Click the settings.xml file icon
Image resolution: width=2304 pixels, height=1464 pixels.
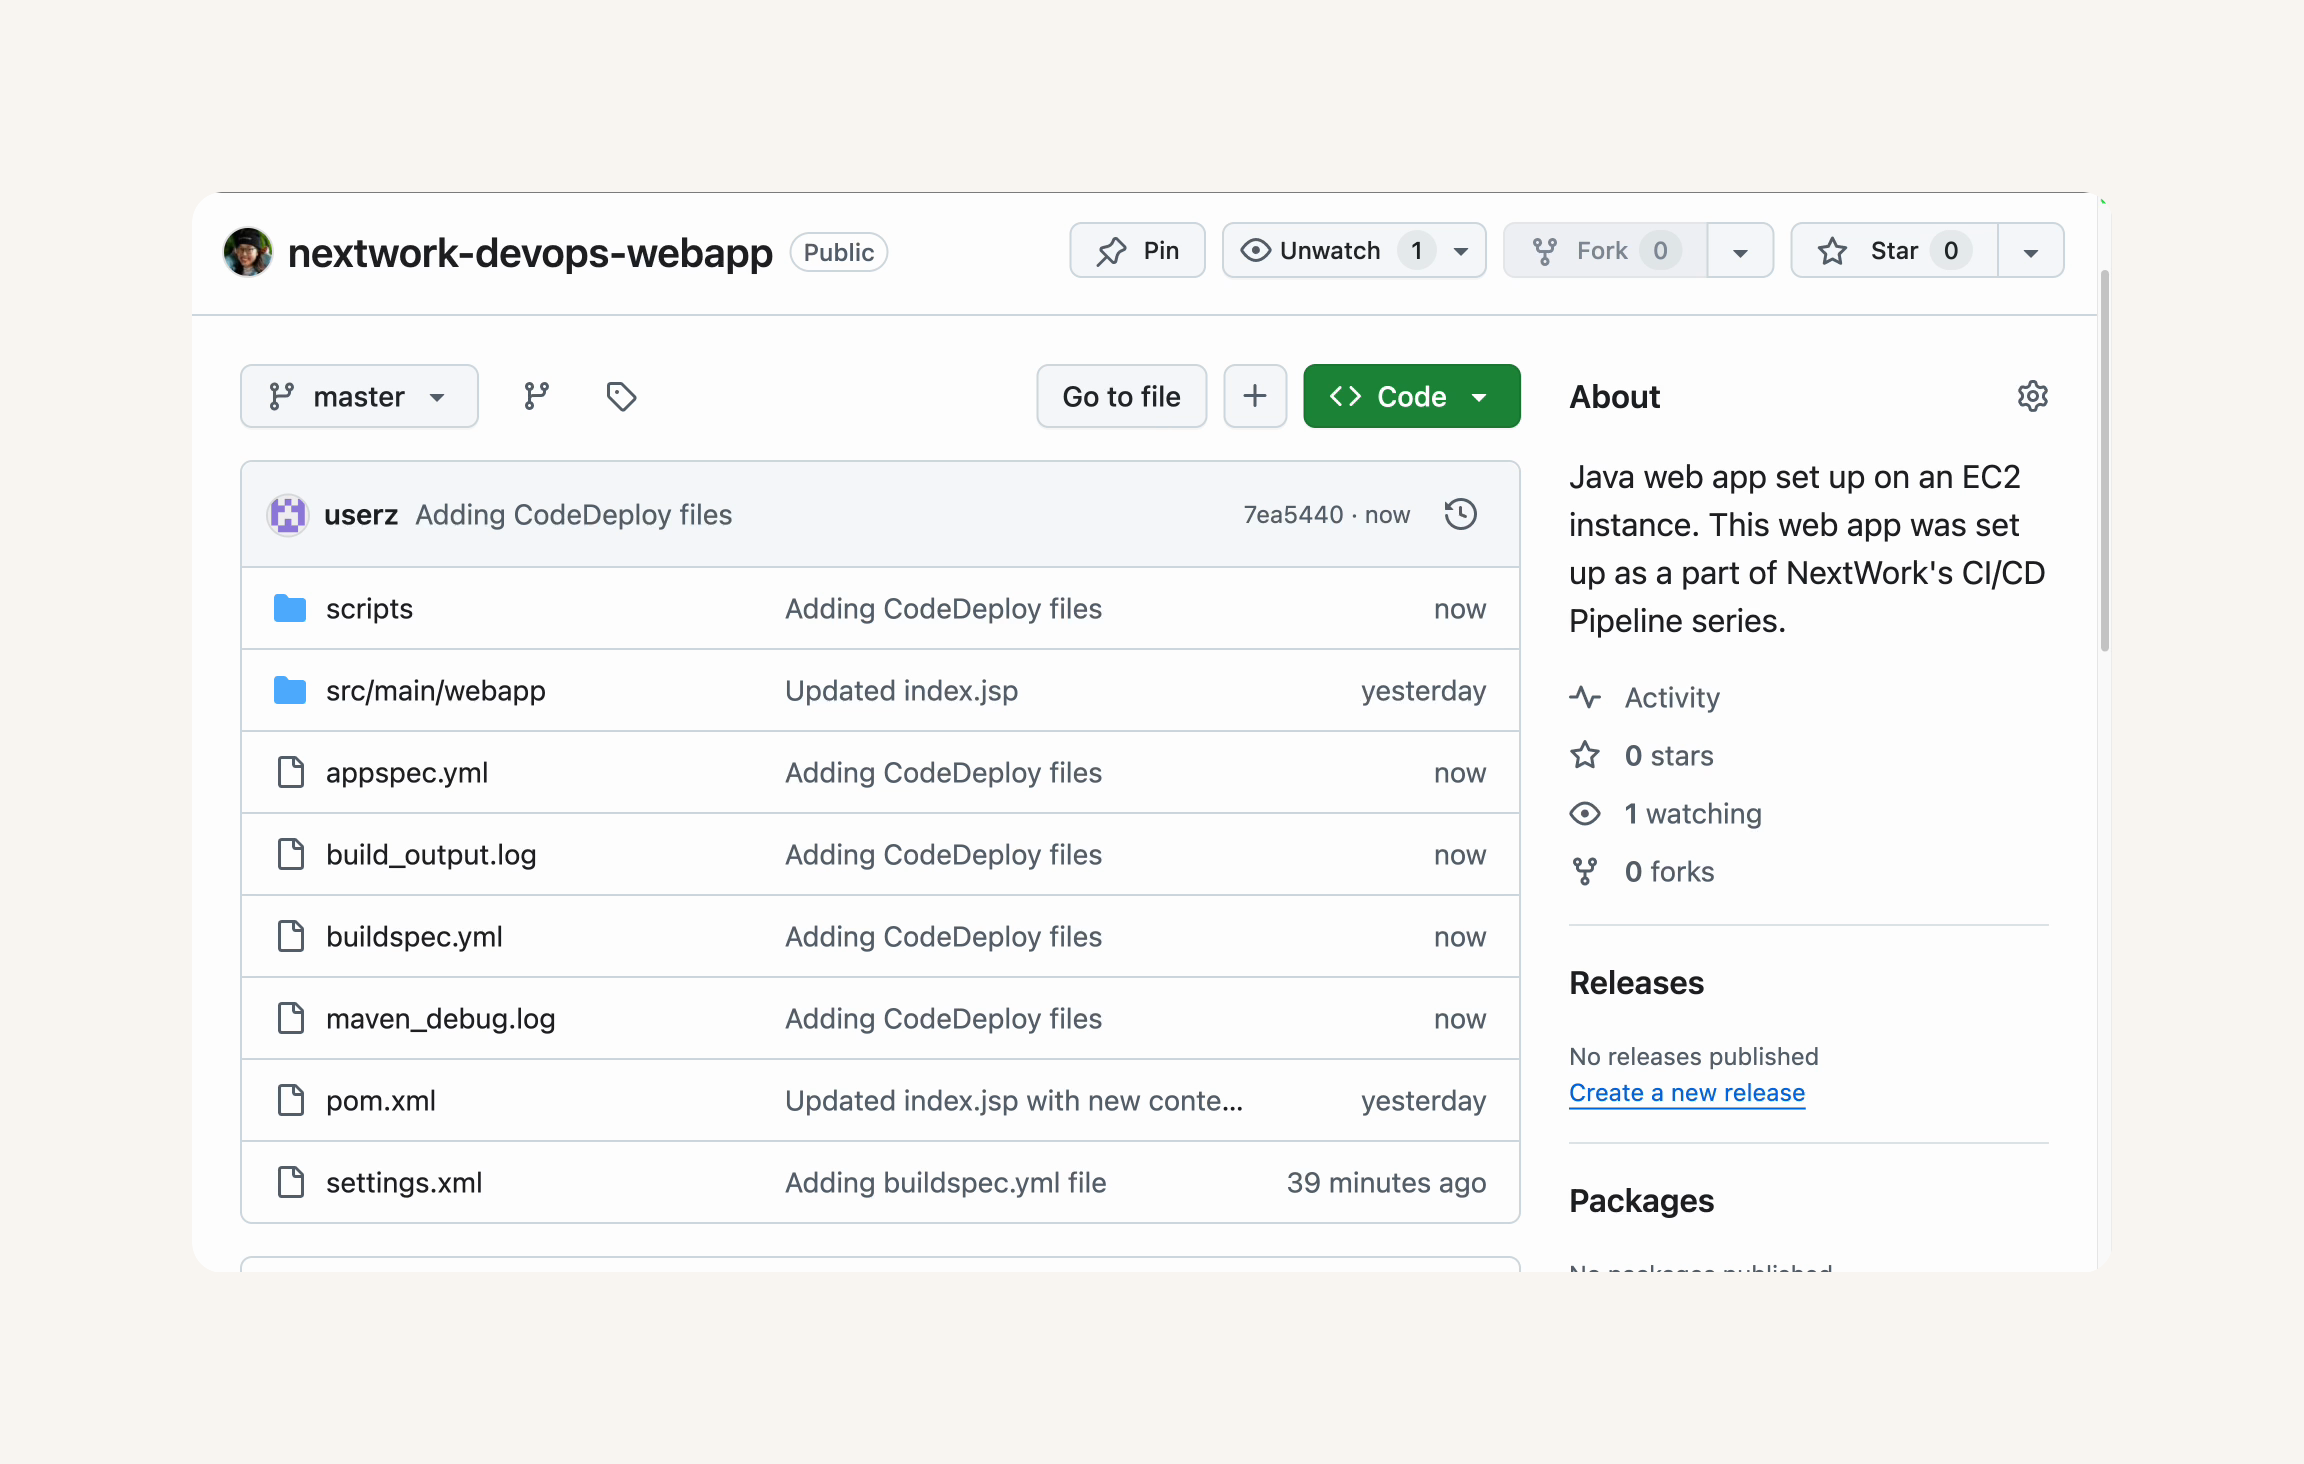coord(291,1182)
